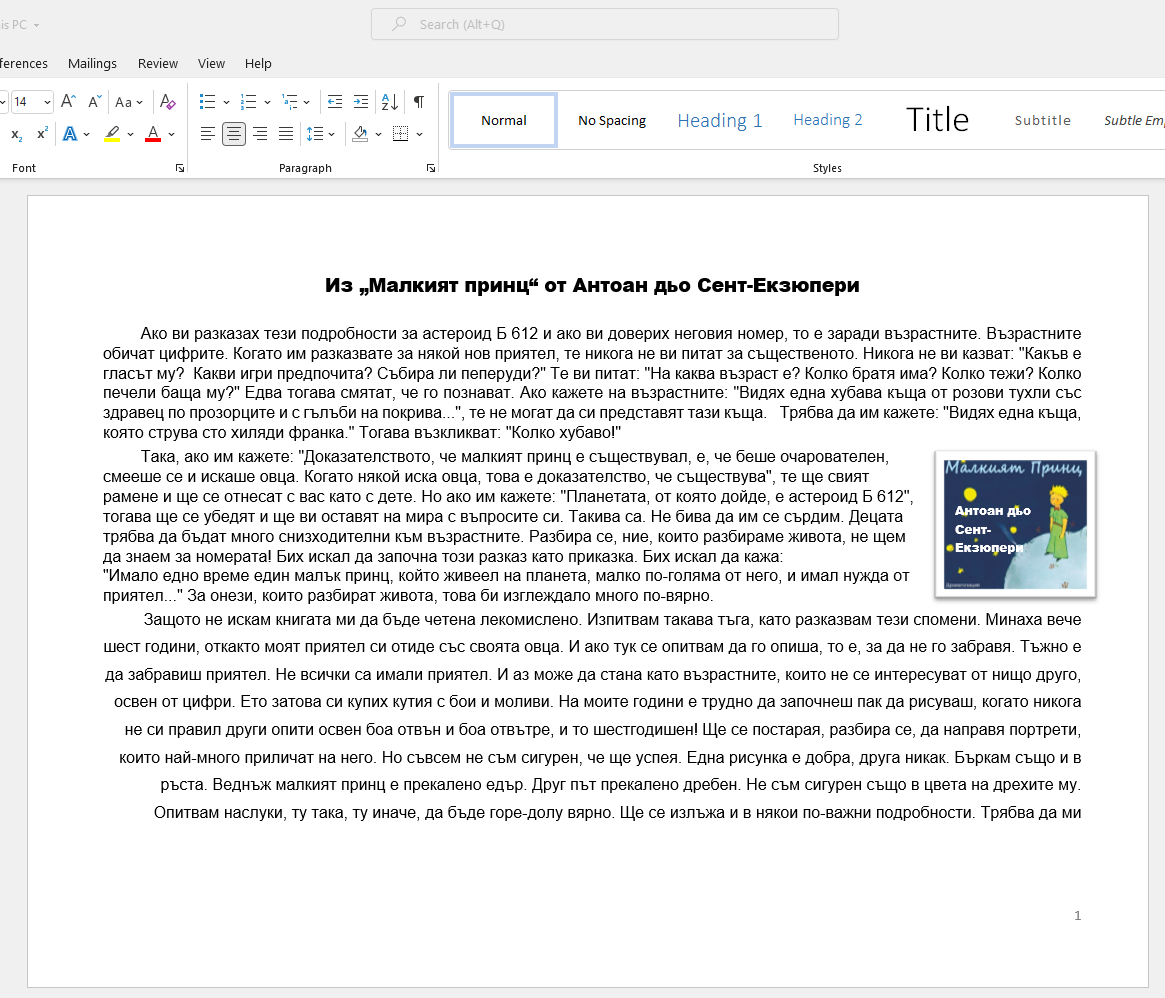Open the Help tab
1165x998 pixels.
click(x=258, y=64)
